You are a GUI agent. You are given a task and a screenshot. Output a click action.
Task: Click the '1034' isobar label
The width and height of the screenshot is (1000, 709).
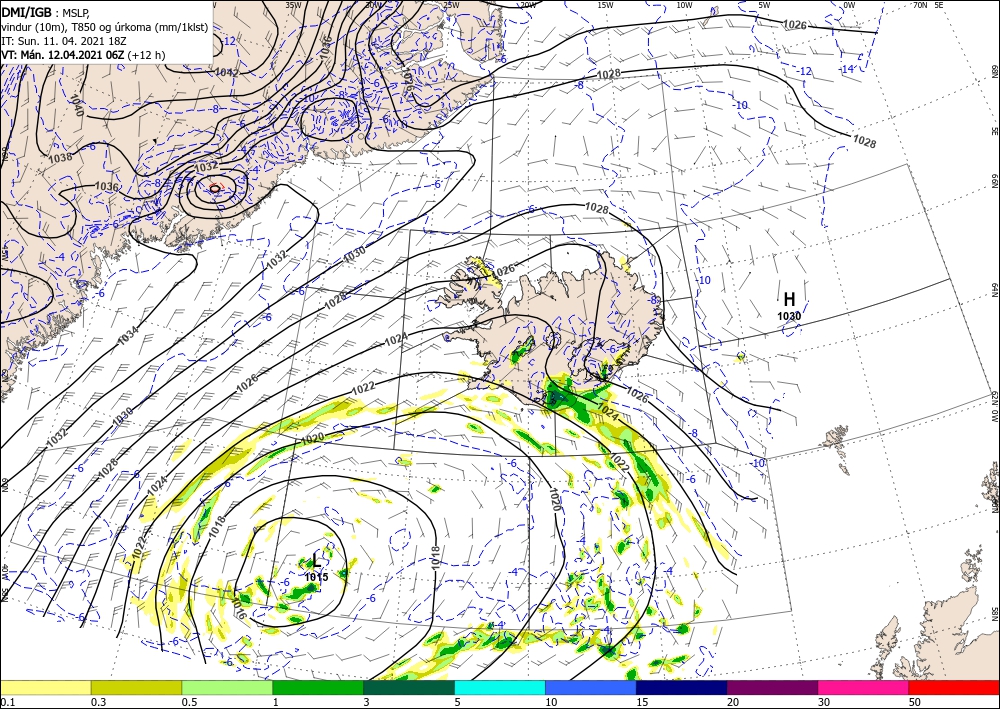coord(128,336)
